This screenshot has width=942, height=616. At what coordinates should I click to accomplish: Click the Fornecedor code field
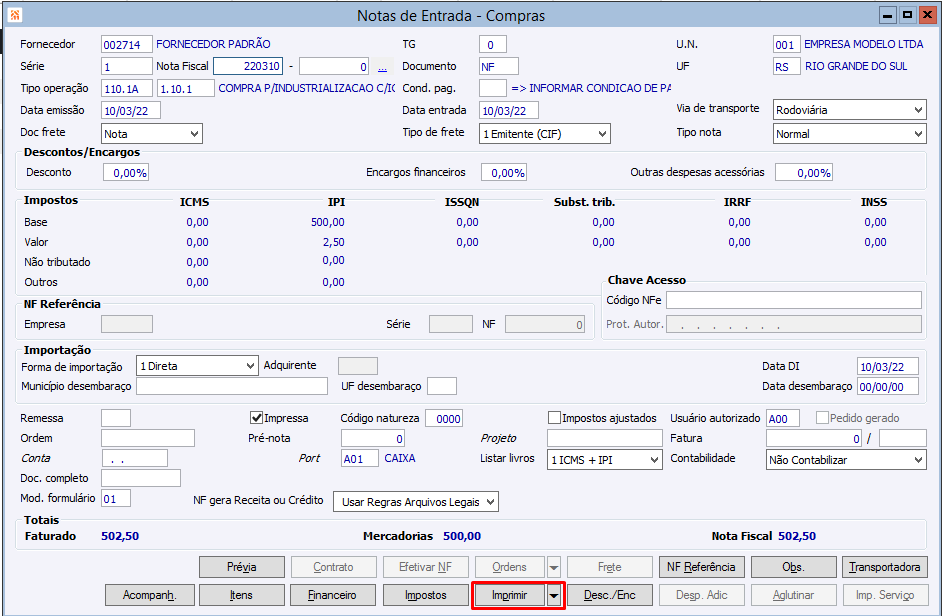point(127,45)
